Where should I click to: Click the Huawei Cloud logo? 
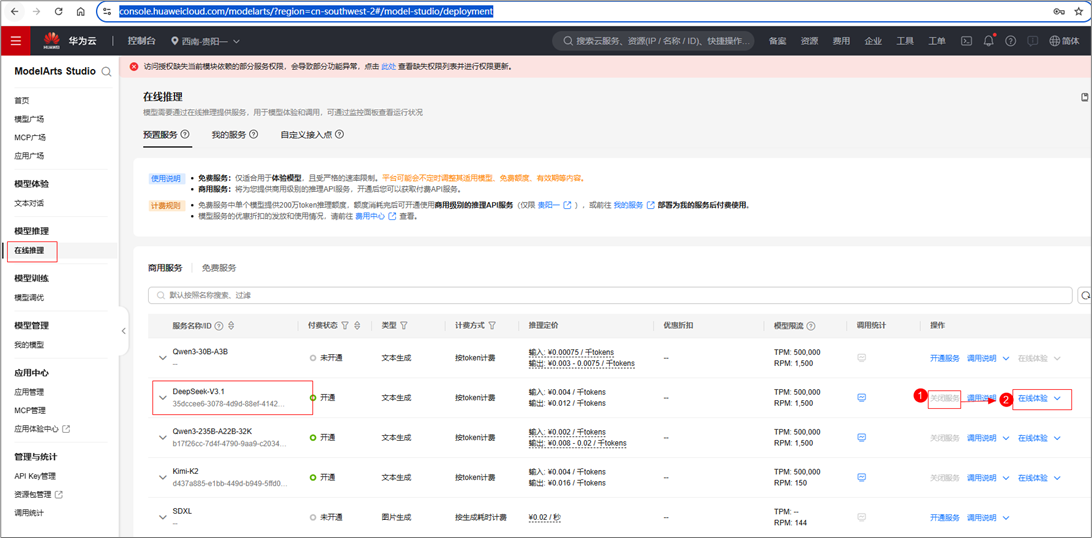click(x=70, y=41)
